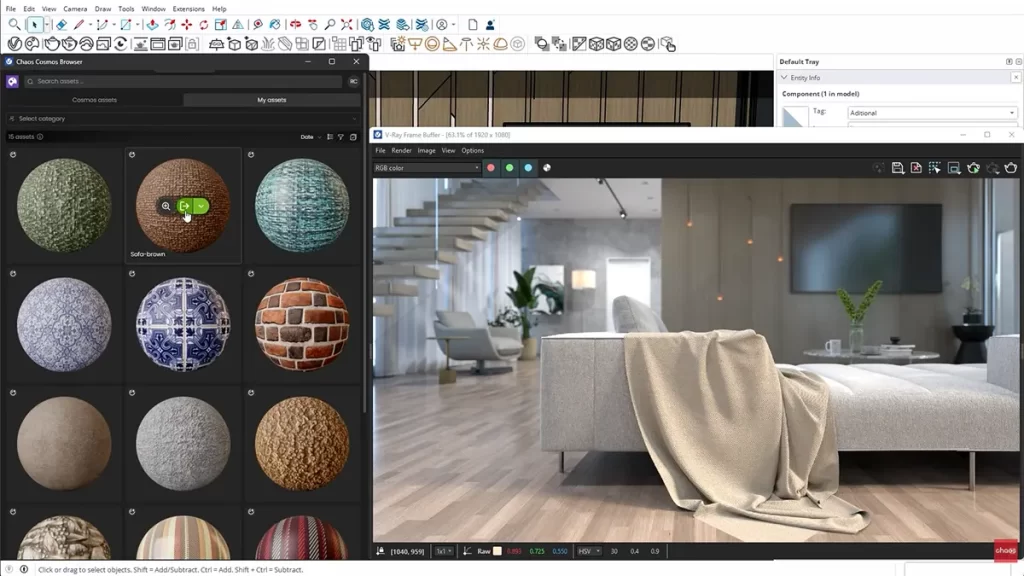Click the red render stop dot
1024x576 pixels.
(491, 168)
